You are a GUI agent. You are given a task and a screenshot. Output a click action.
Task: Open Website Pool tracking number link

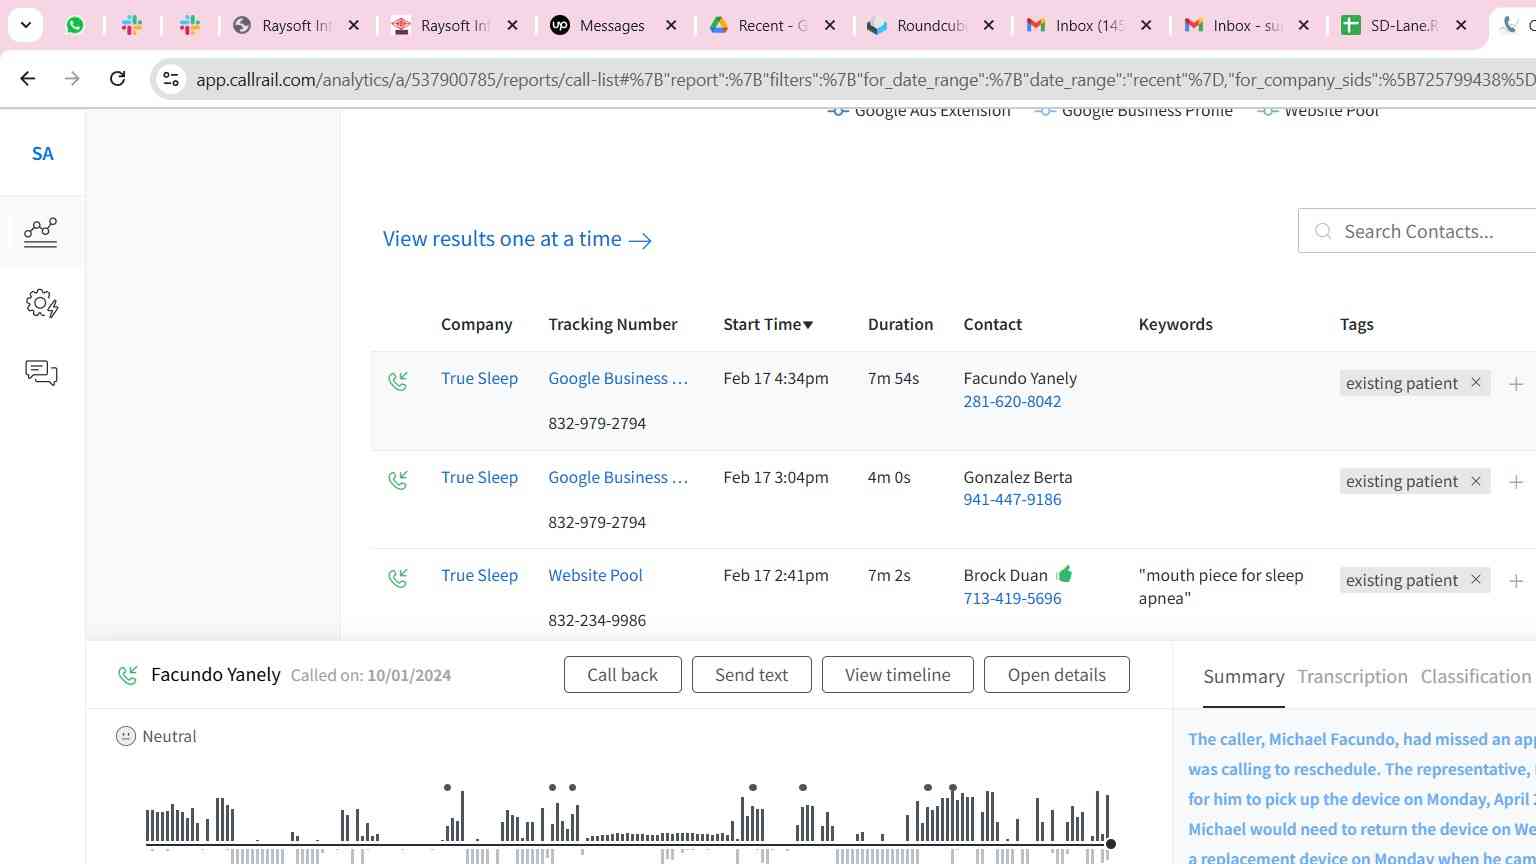coord(595,575)
